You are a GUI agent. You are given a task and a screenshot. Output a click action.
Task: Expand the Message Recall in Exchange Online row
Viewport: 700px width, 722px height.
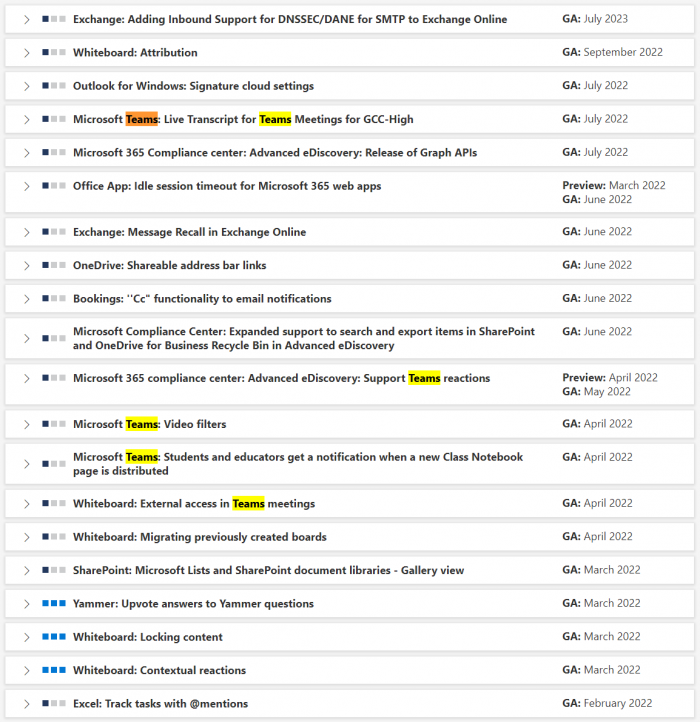tap(27, 232)
